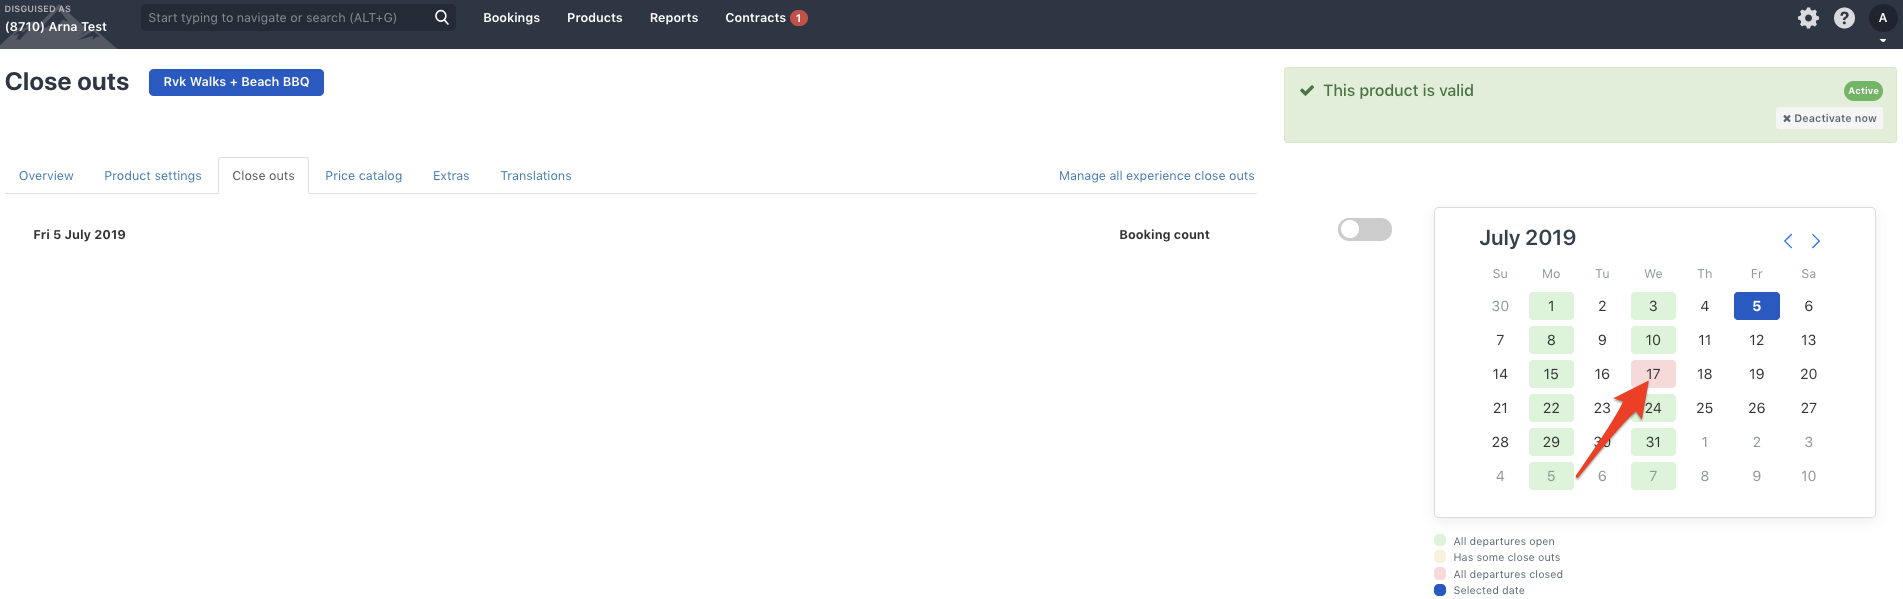1903x599 pixels.
Task: Open the settings gear menu
Action: pyautogui.click(x=1808, y=18)
